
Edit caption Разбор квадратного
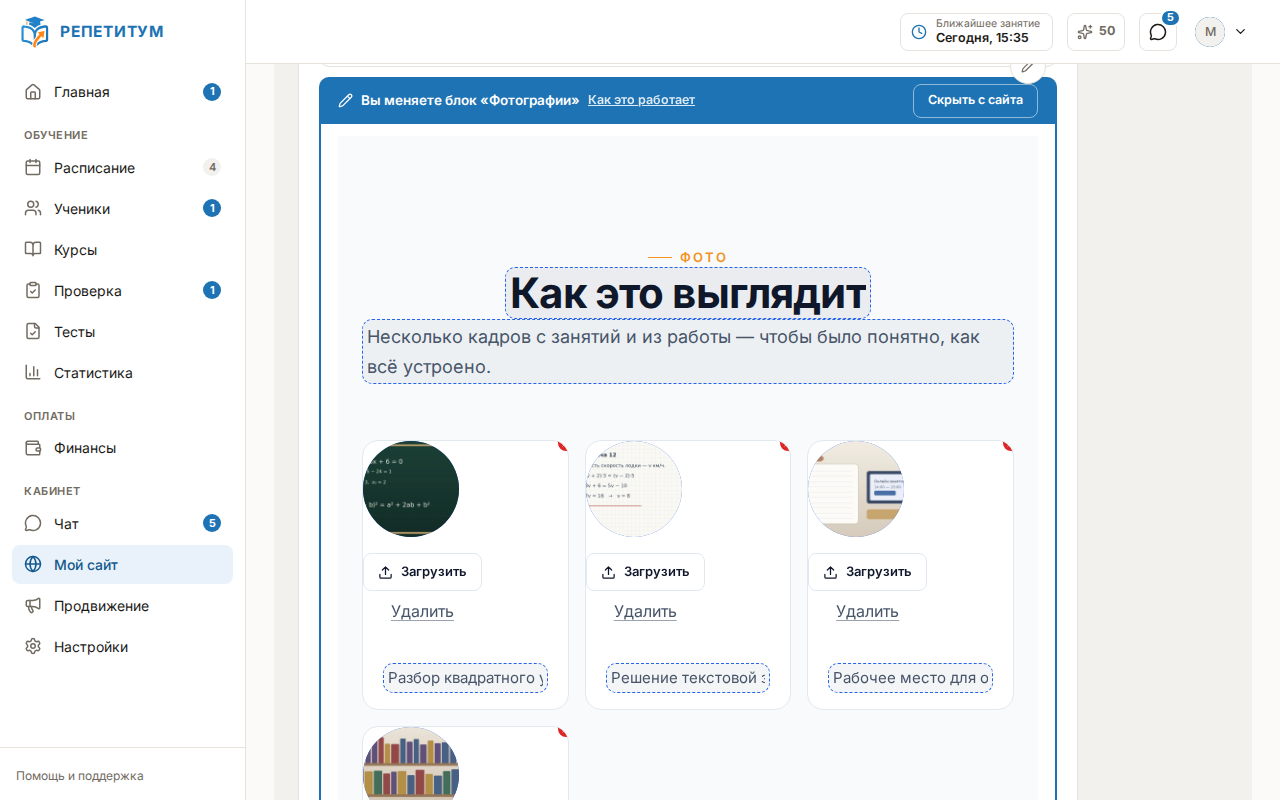pyautogui.click(x=465, y=678)
